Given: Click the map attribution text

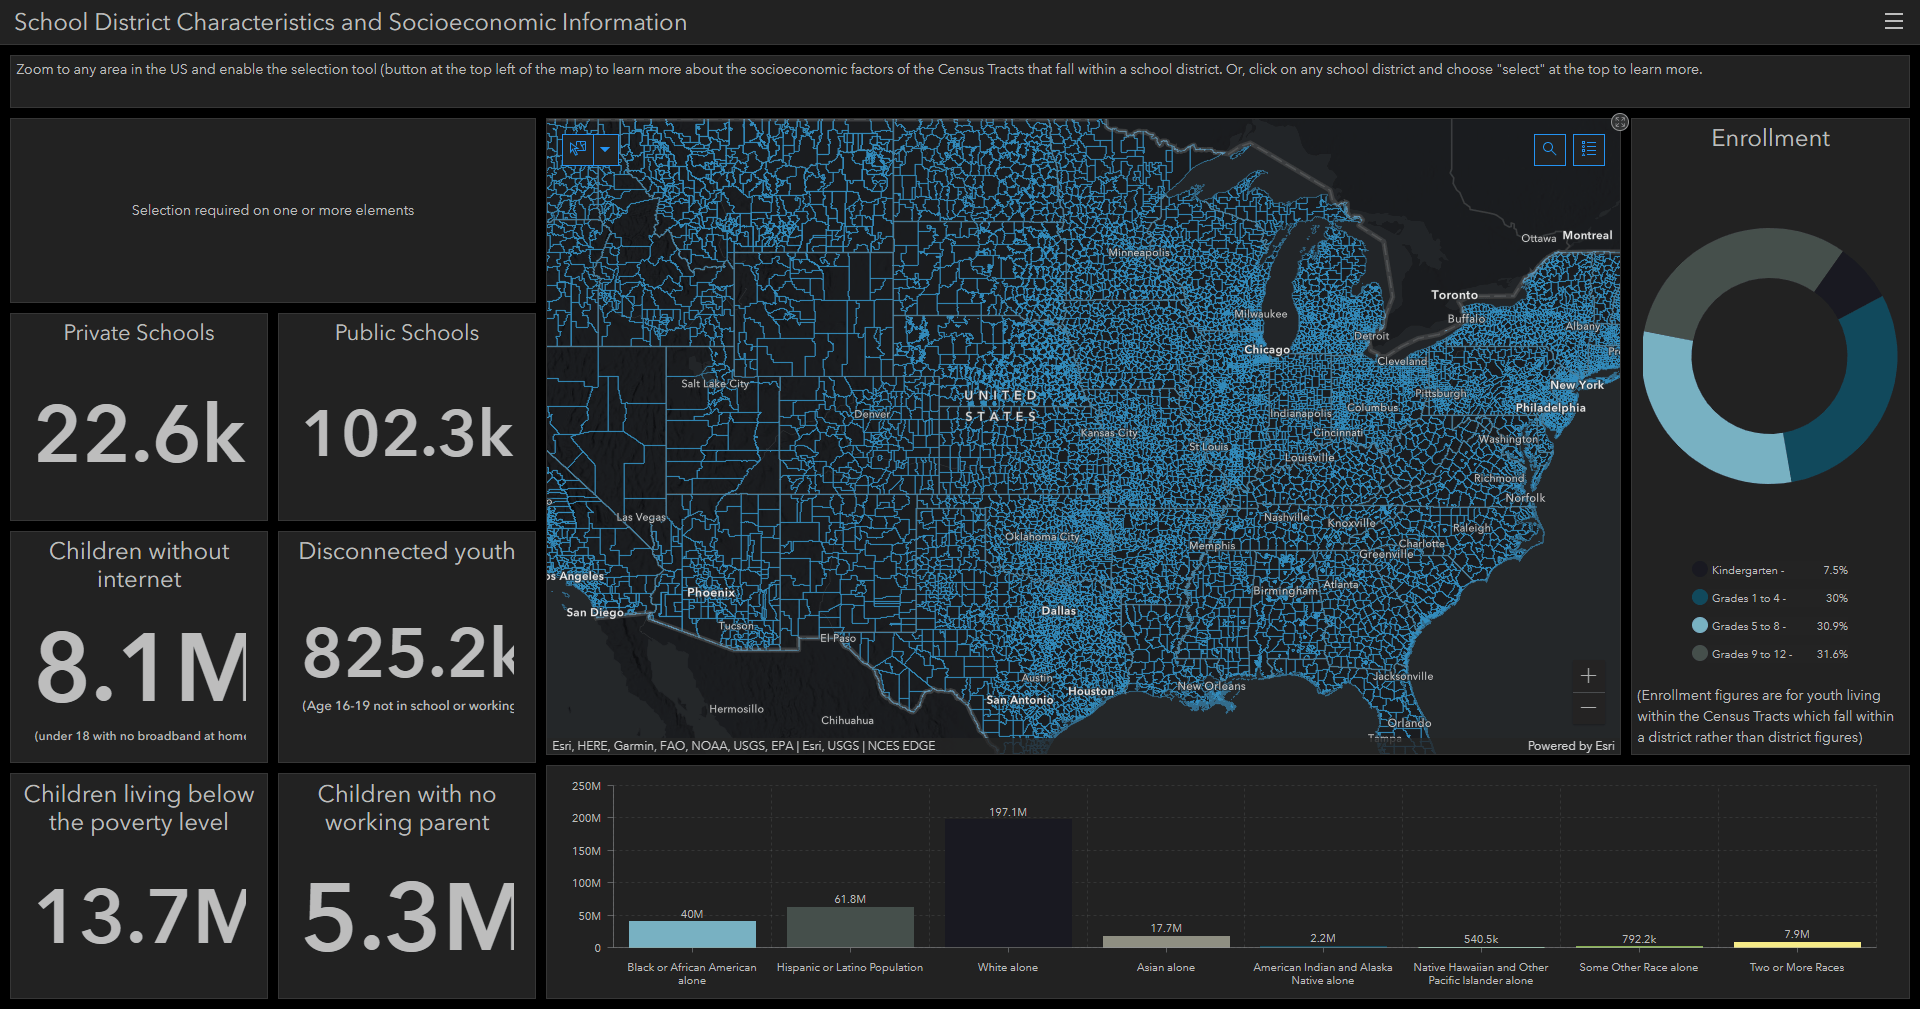Looking at the screenshot, I should click(x=744, y=746).
